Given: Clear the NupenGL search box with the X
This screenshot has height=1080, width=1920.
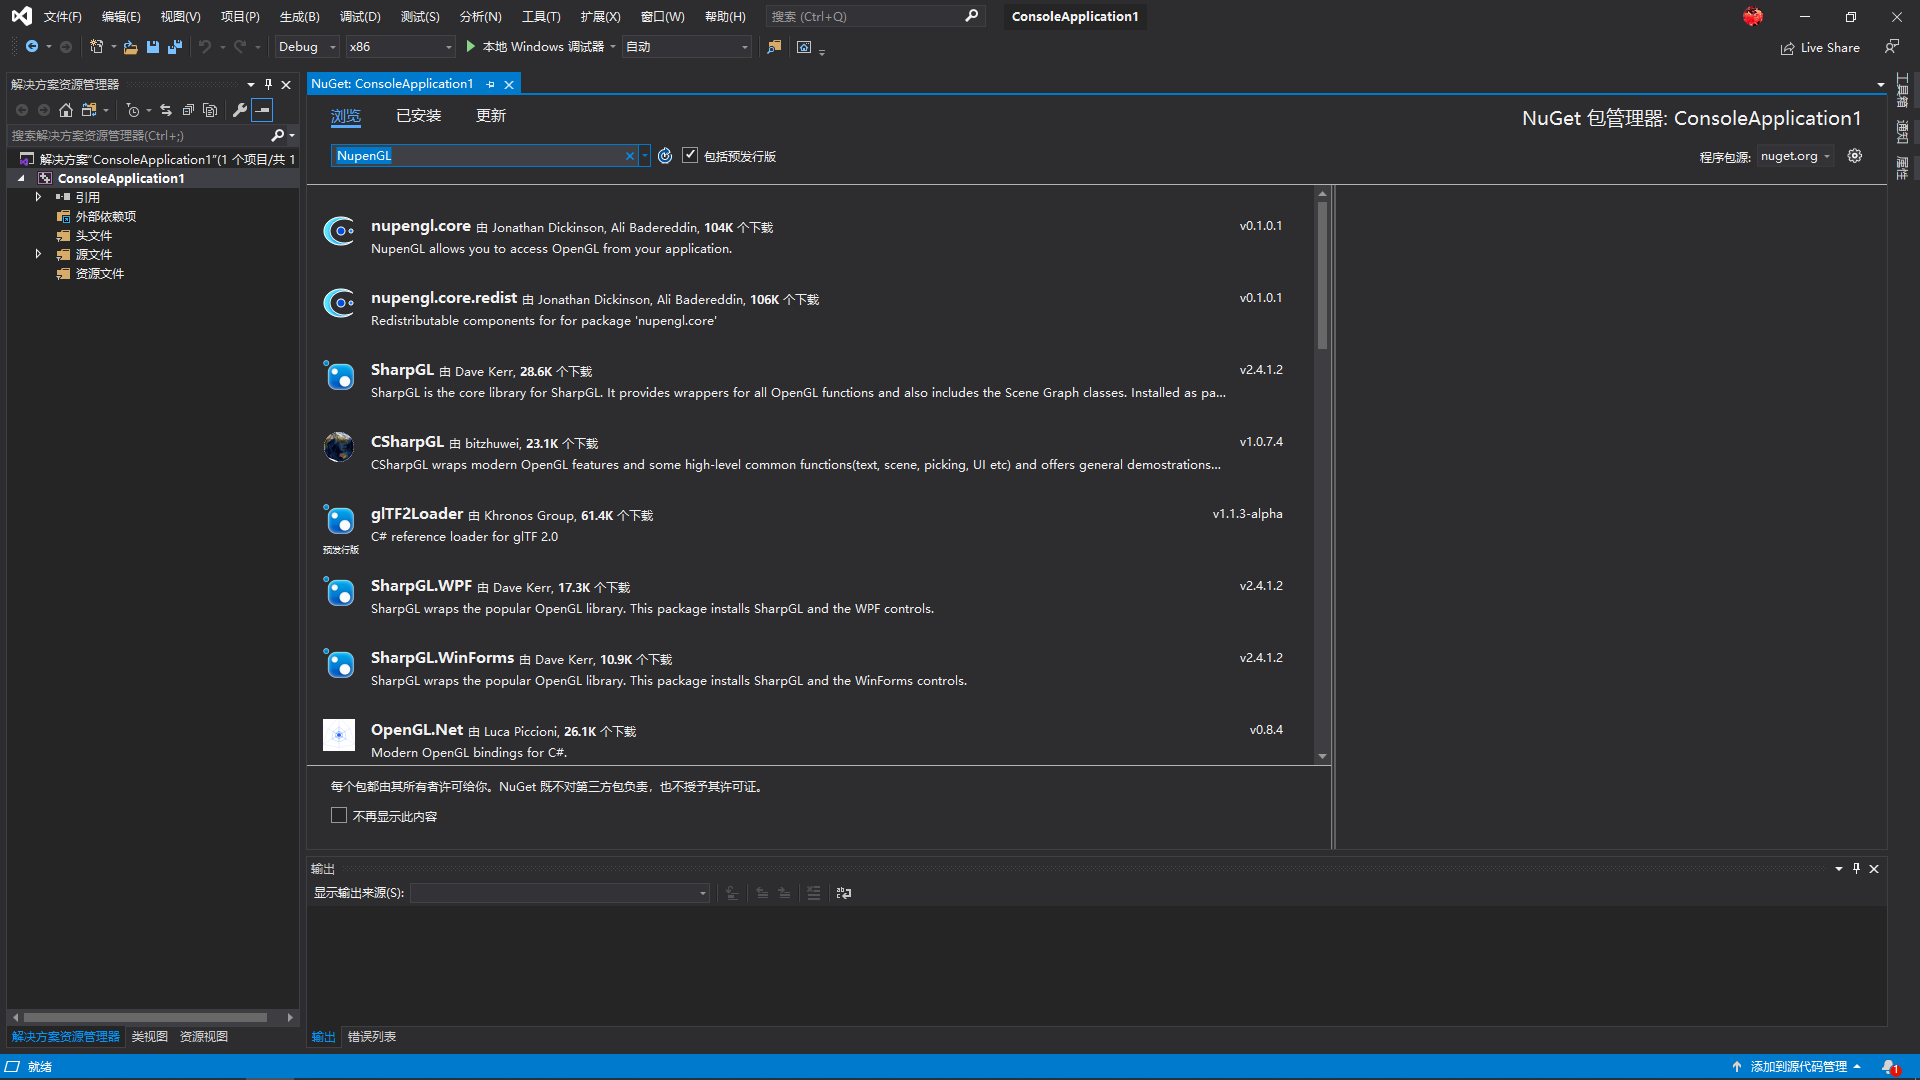Looking at the screenshot, I should (x=629, y=156).
